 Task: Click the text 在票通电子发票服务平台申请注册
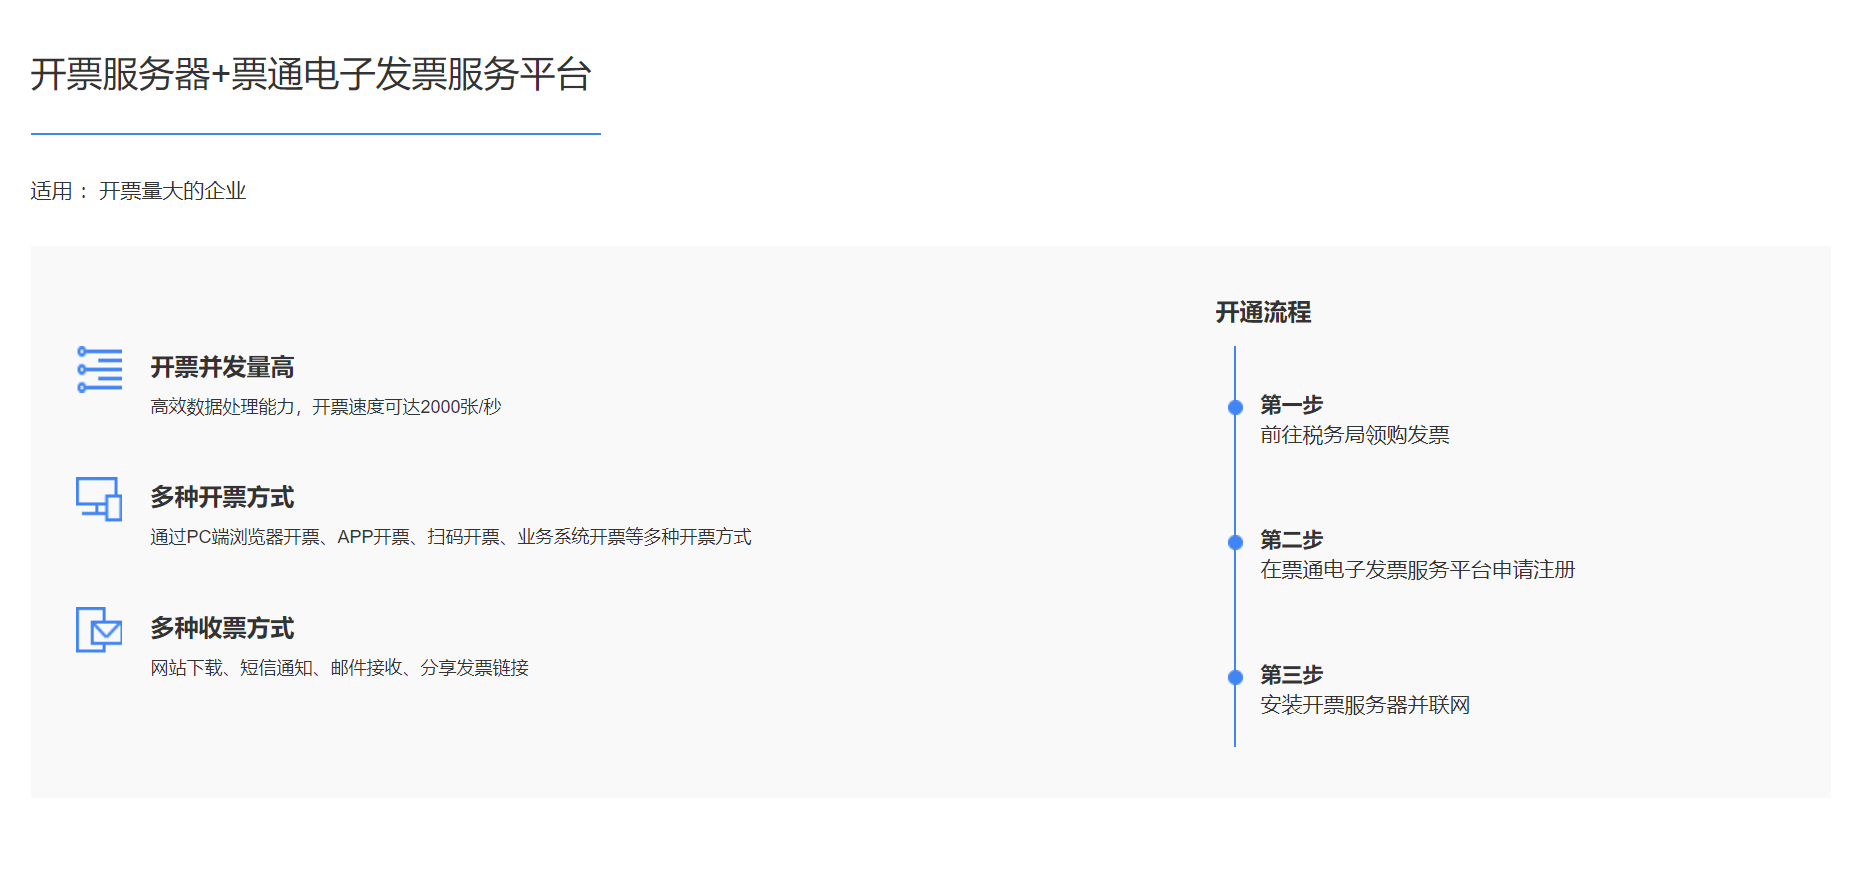(1418, 570)
